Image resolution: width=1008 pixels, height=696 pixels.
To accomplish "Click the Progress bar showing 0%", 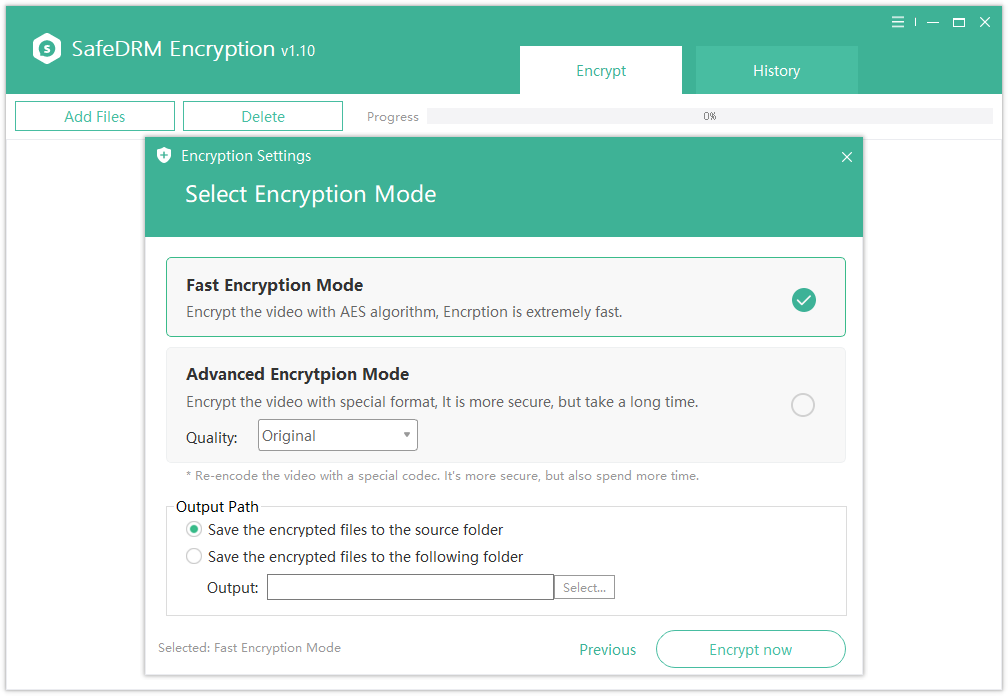I will coord(710,116).
